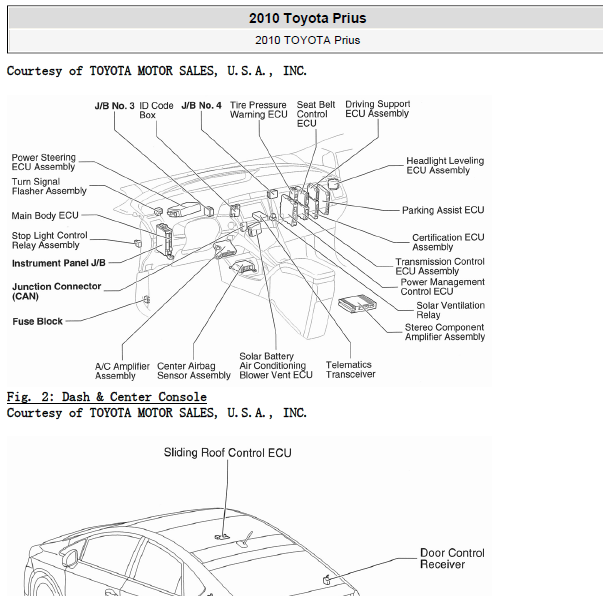This screenshot has height=596, width=603.
Task: Click the 'Stop Light Control Relay Assembly' label
Action: 50,240
